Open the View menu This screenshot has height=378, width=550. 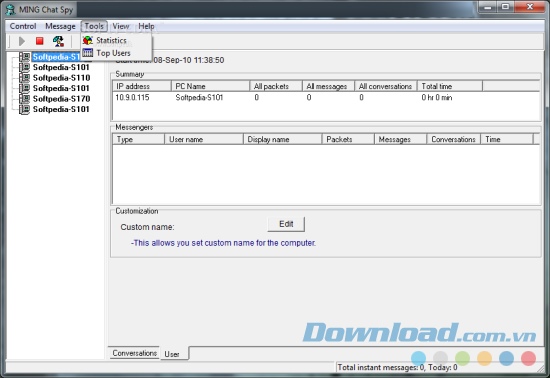121,26
